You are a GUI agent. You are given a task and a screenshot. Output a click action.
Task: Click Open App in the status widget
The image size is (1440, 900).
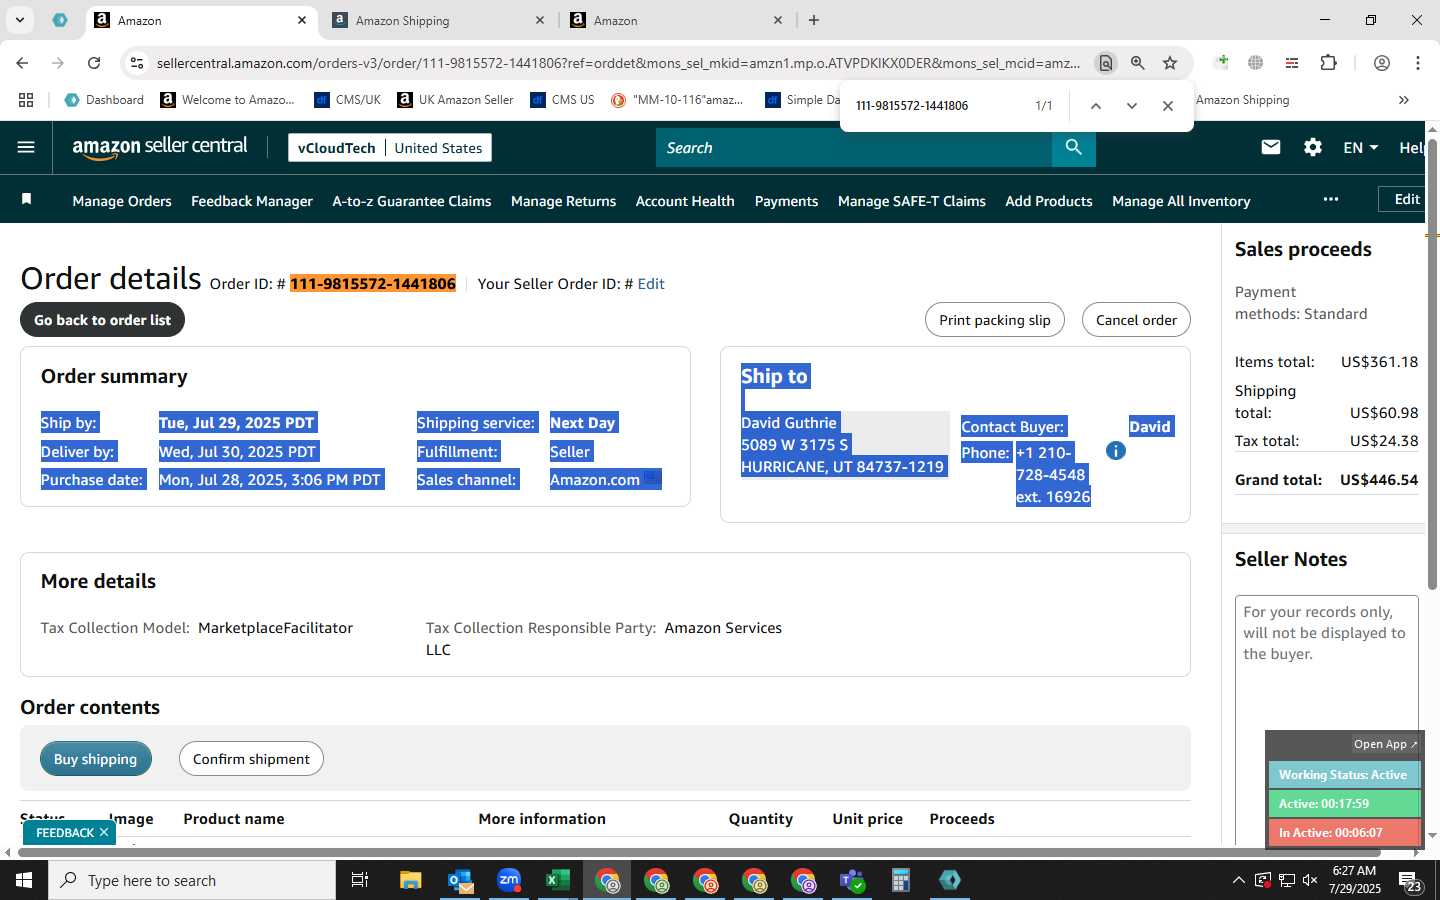pyautogui.click(x=1385, y=744)
